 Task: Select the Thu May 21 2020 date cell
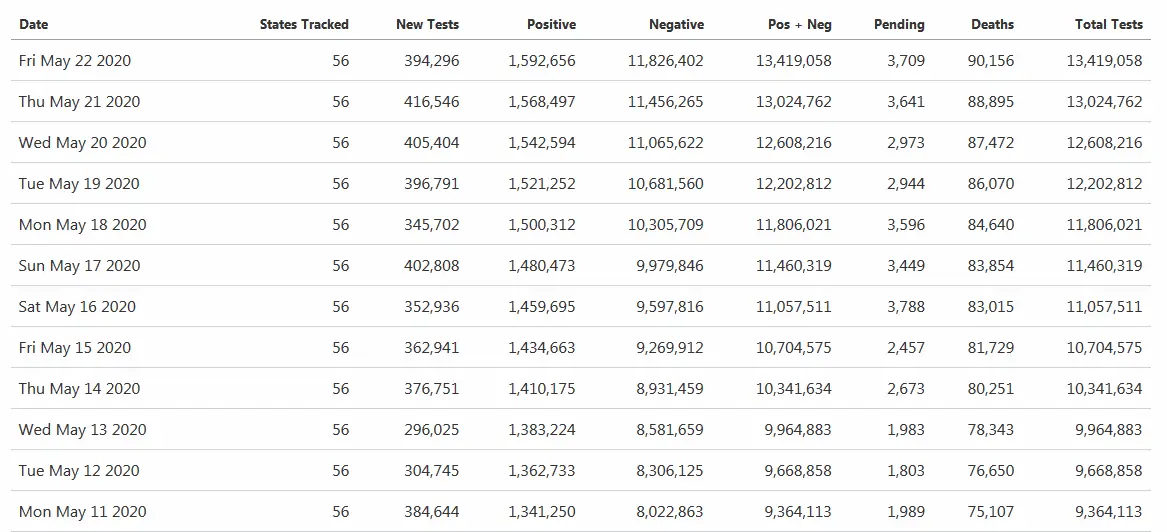click(79, 102)
